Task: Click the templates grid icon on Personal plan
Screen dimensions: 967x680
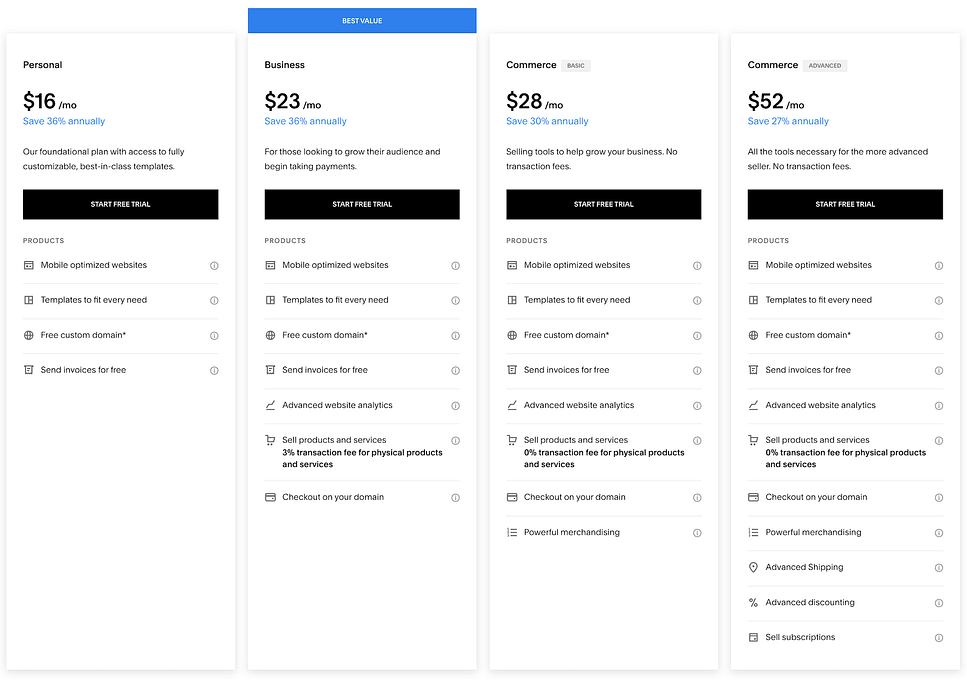Action: [x=29, y=300]
